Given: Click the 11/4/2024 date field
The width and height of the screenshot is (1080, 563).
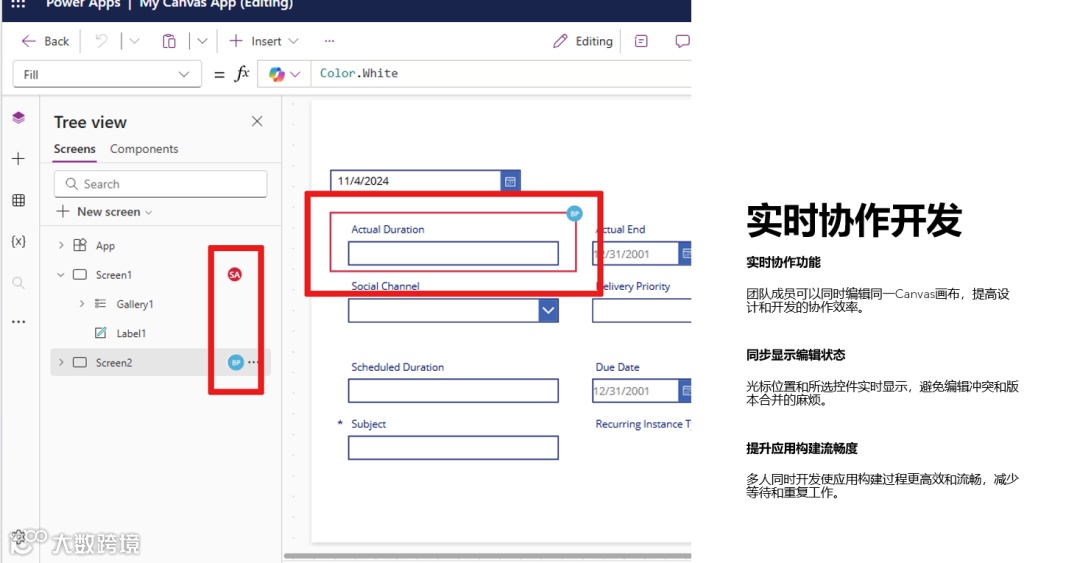Looking at the screenshot, I should click(415, 181).
